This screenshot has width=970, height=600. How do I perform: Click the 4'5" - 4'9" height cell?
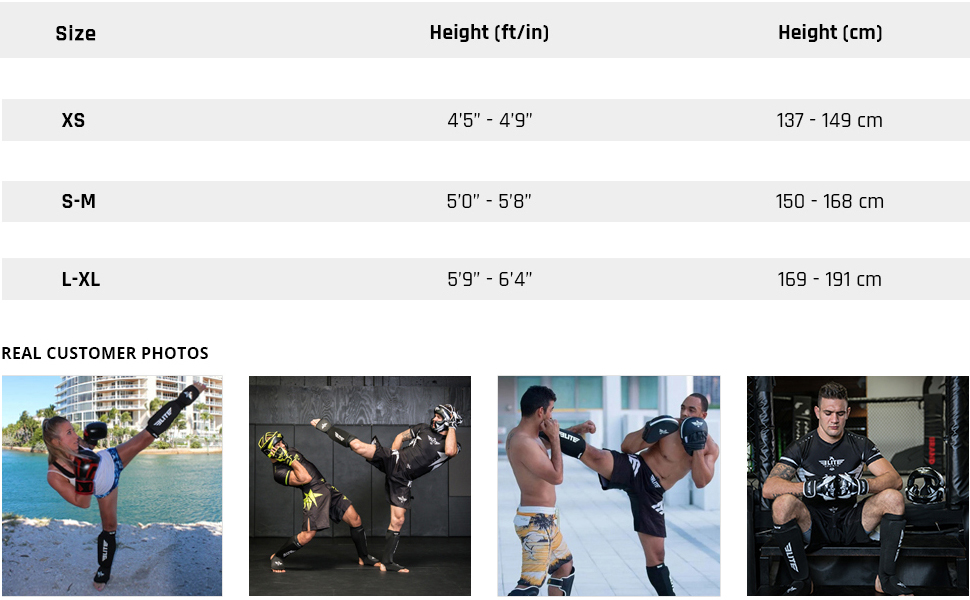click(489, 120)
